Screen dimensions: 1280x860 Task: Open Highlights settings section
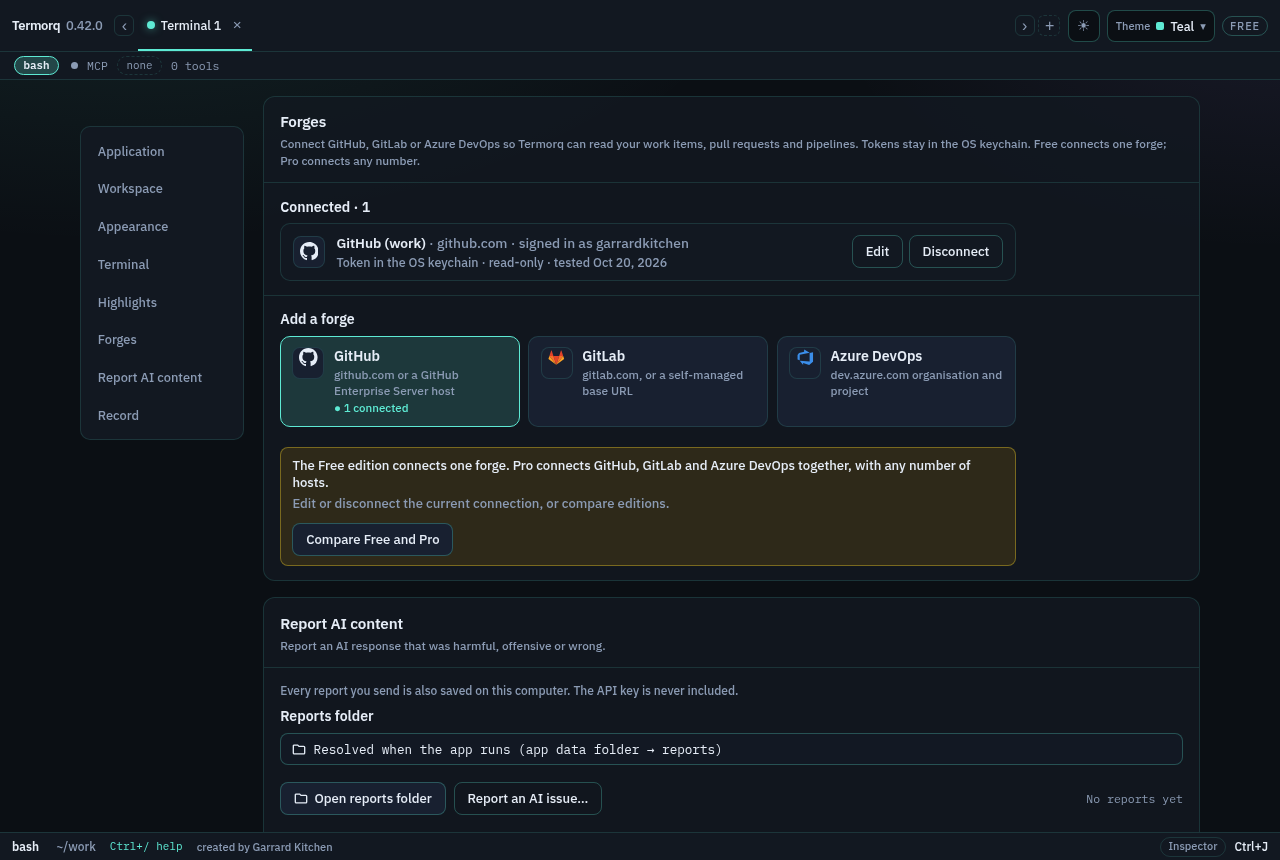click(x=127, y=303)
